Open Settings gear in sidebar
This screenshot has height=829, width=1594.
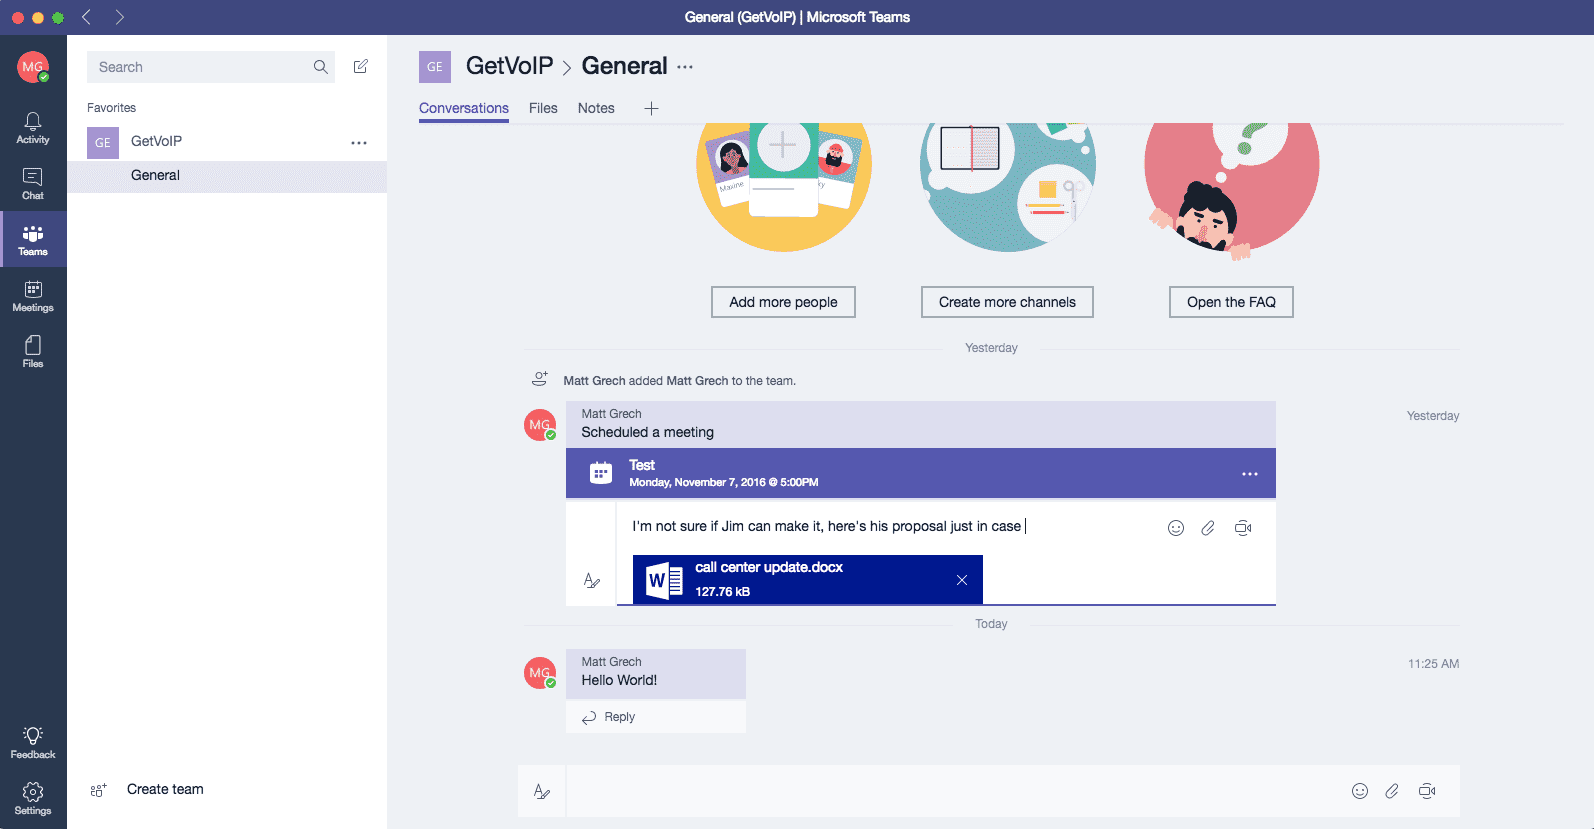(x=33, y=798)
